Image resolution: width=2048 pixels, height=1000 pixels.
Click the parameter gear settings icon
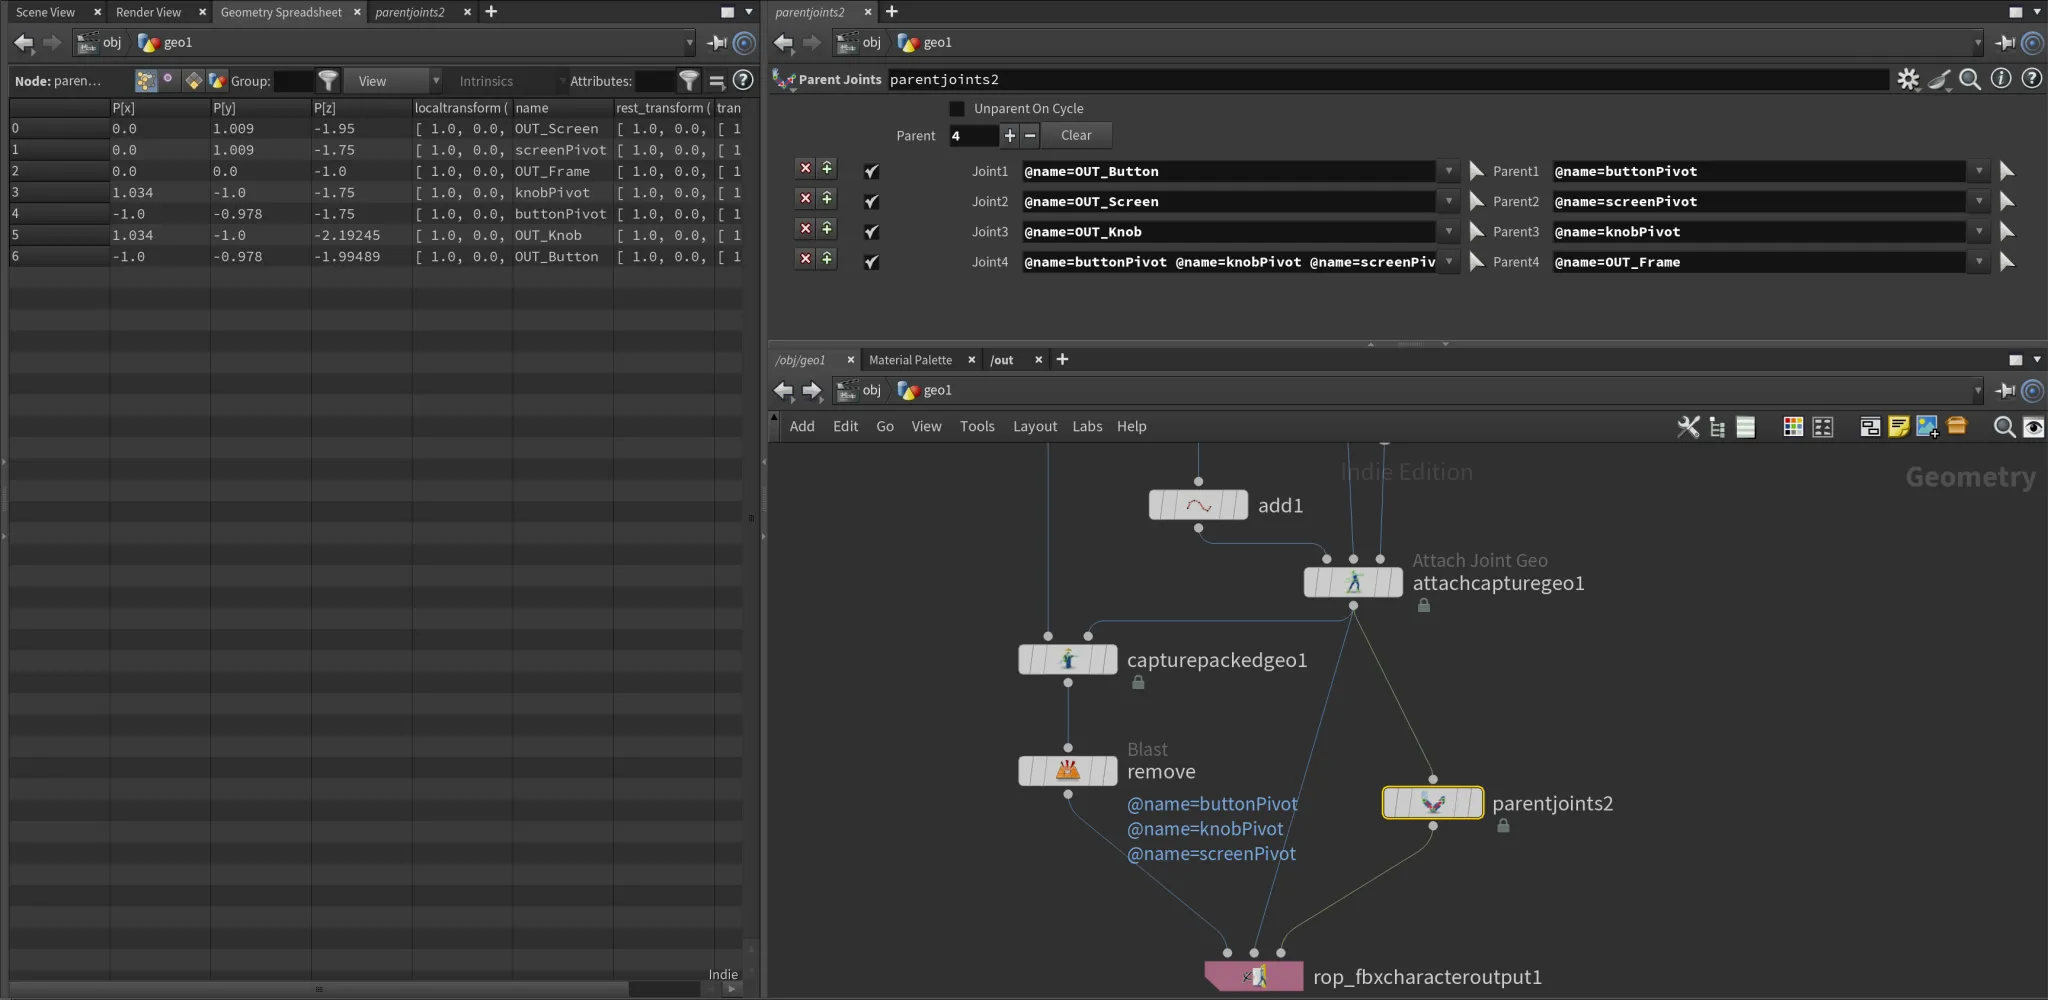pyautogui.click(x=1908, y=80)
